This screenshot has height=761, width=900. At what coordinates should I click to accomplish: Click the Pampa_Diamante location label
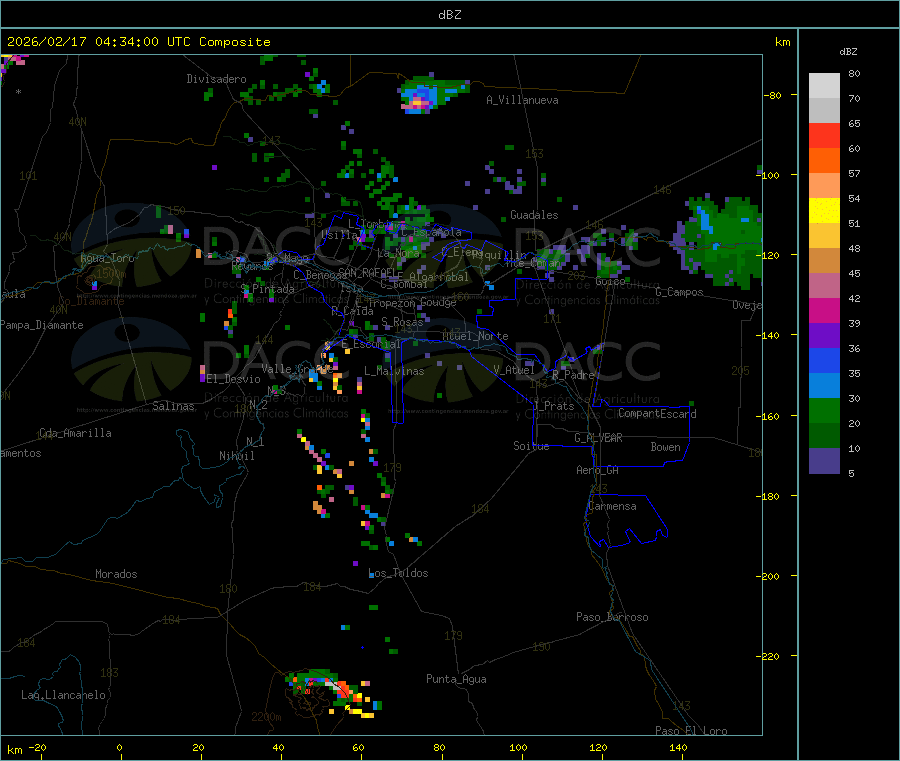point(41,325)
